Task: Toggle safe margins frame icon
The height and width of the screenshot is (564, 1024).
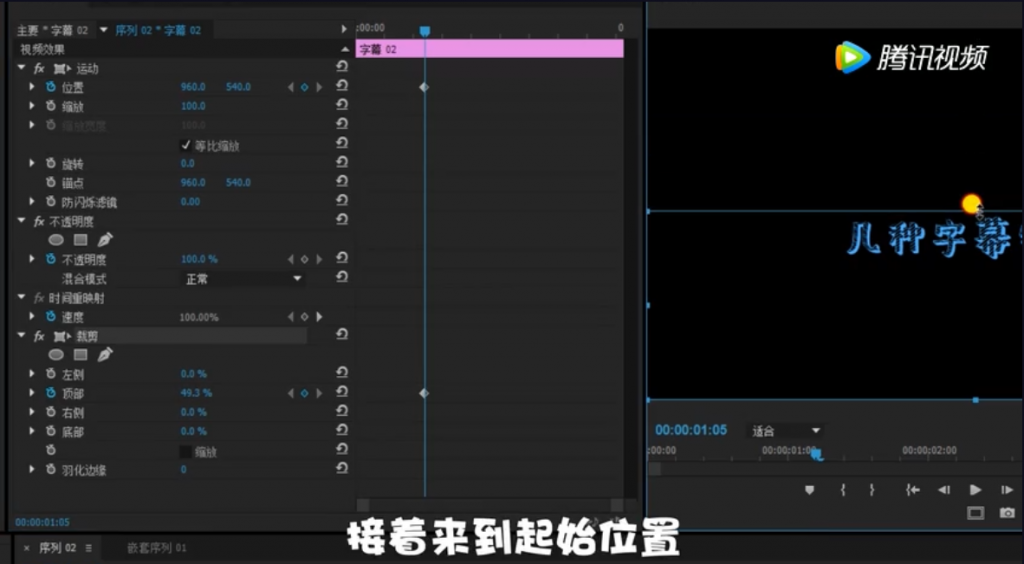Action: pyautogui.click(x=975, y=514)
